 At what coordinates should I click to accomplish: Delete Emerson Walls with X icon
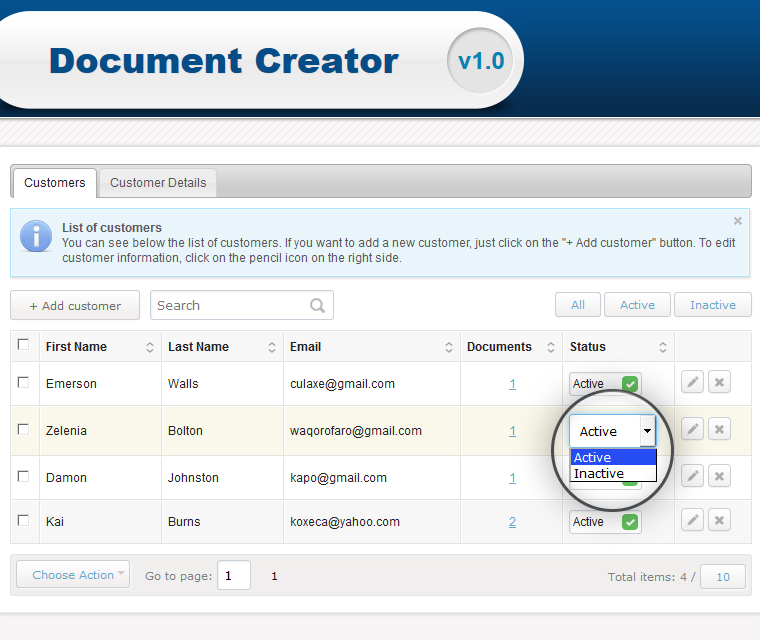[x=719, y=383]
